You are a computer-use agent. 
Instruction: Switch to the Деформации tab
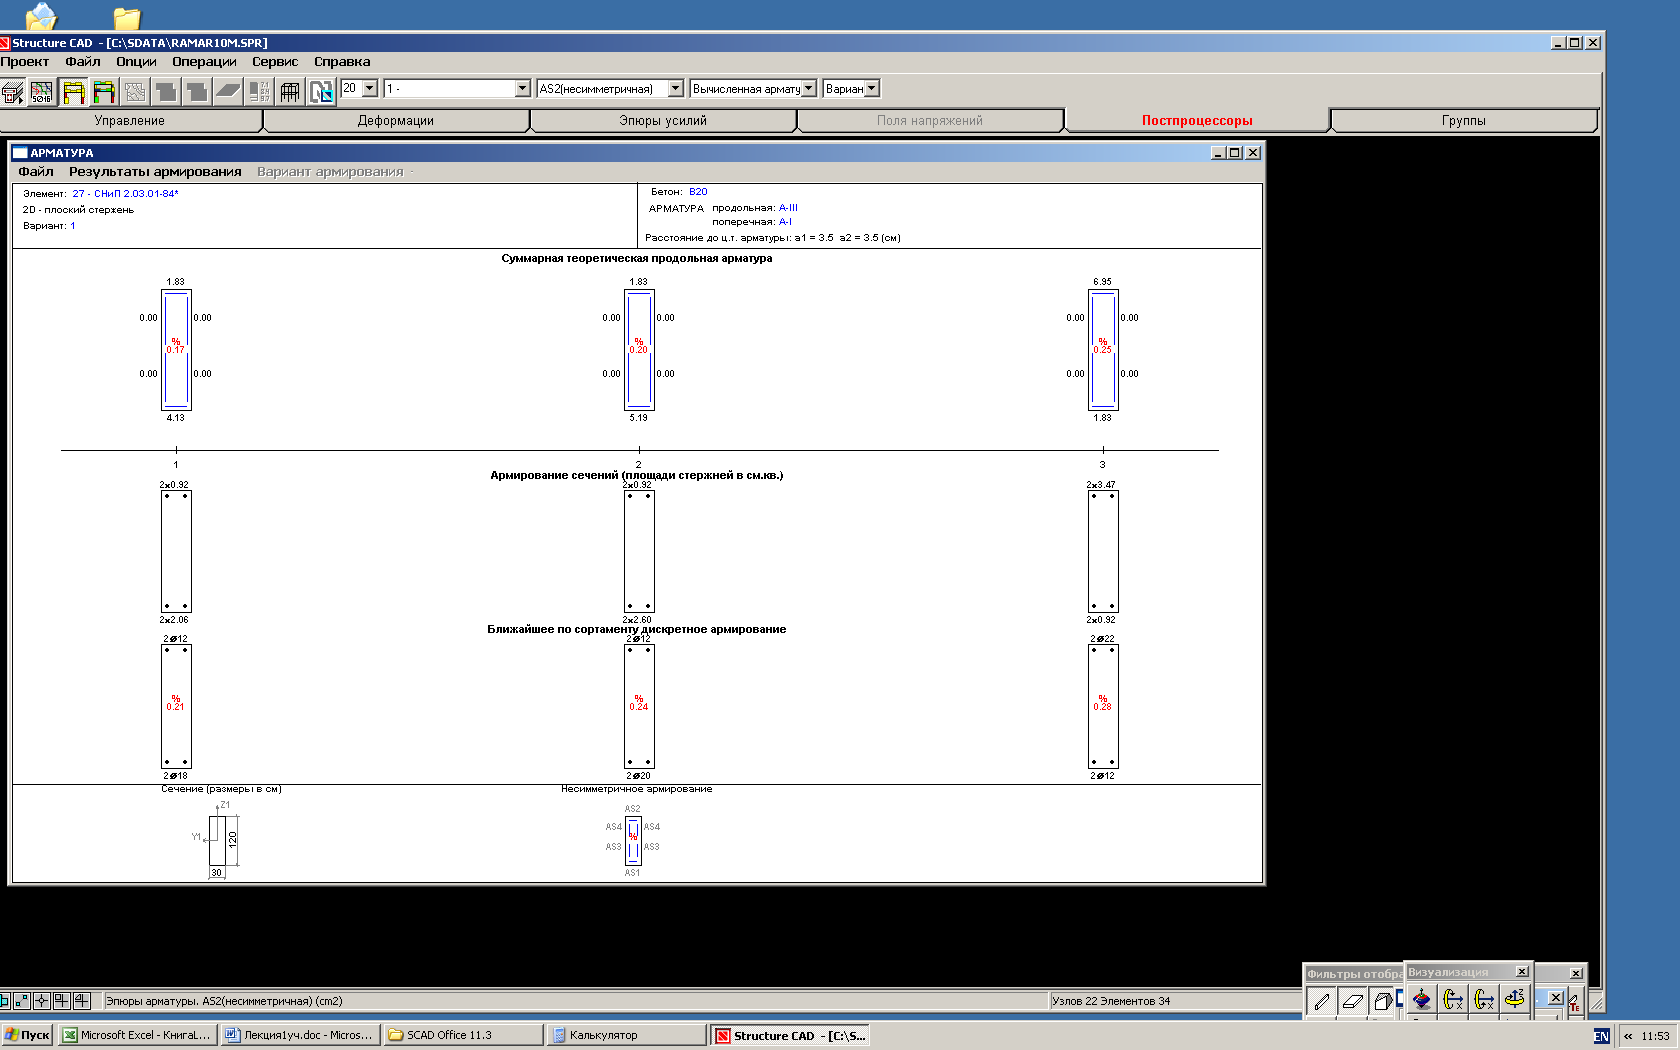point(396,120)
